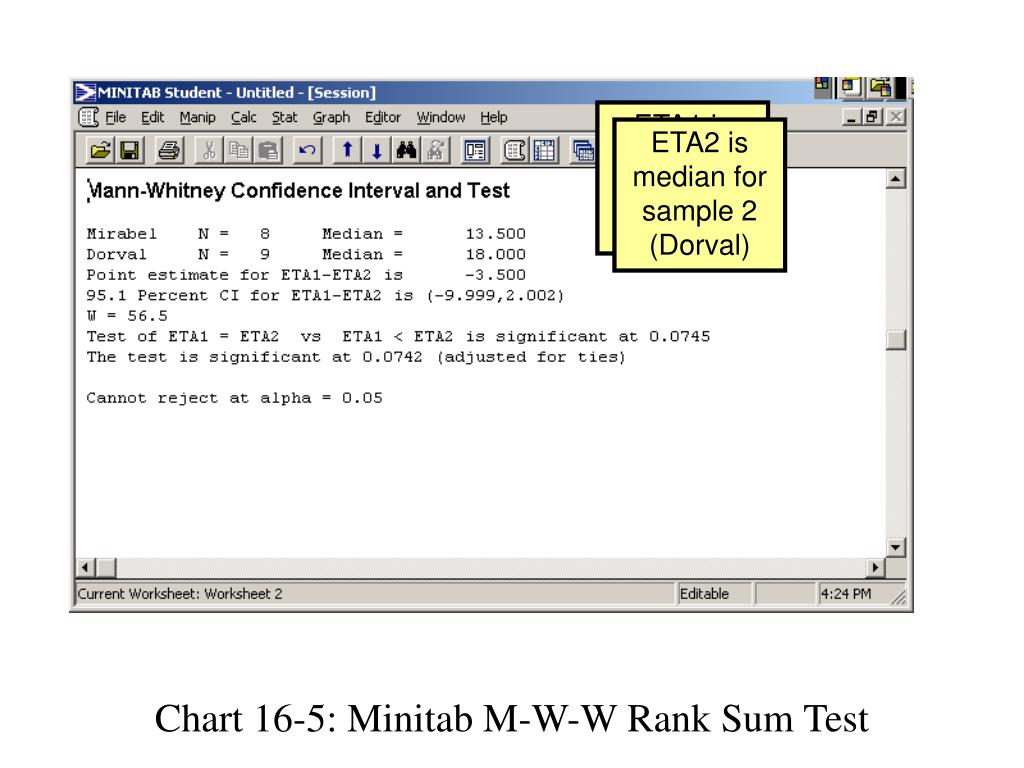Click the horizontal scrollbar thumb
The height and width of the screenshot is (768, 1024).
click(106, 568)
